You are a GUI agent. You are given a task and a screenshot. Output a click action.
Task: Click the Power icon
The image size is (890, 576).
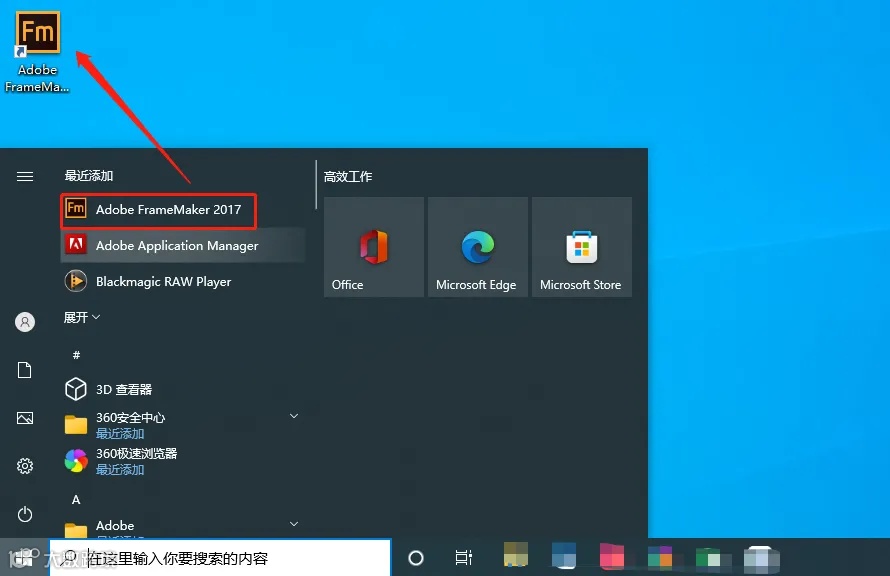25,514
